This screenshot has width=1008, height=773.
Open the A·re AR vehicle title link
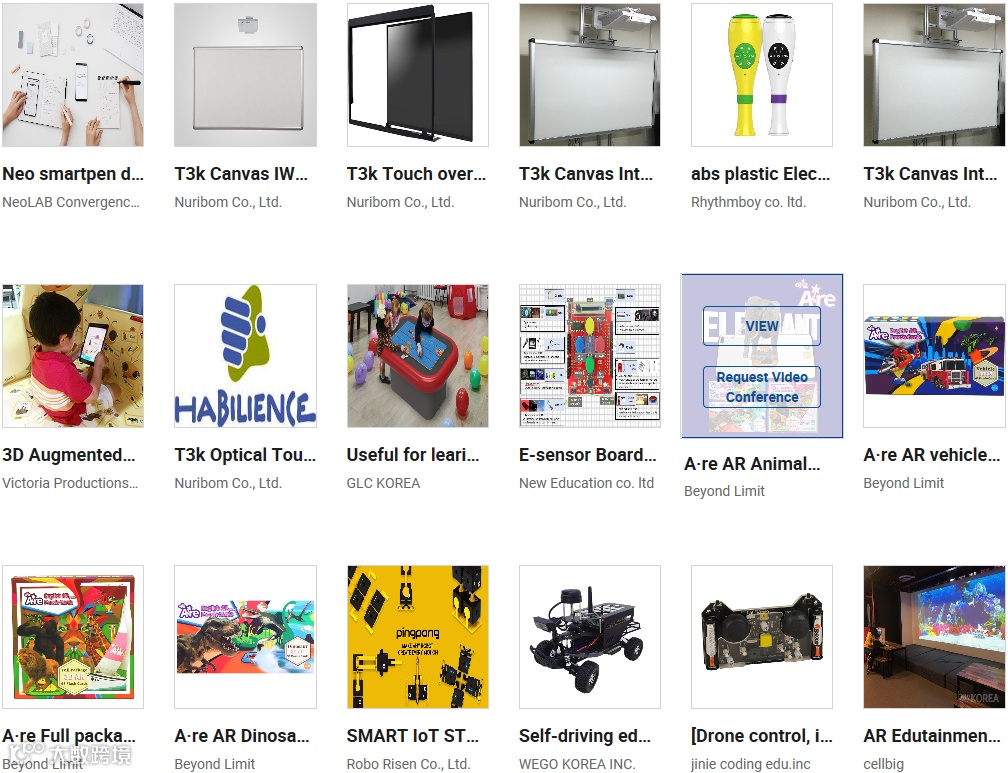[x=932, y=455]
